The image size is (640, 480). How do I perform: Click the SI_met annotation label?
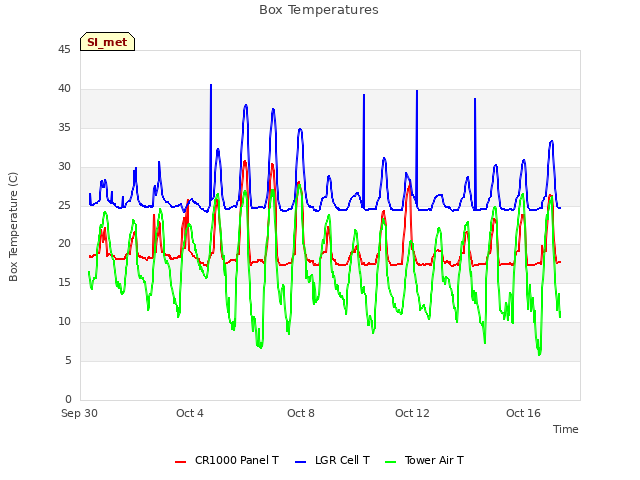click(x=107, y=42)
